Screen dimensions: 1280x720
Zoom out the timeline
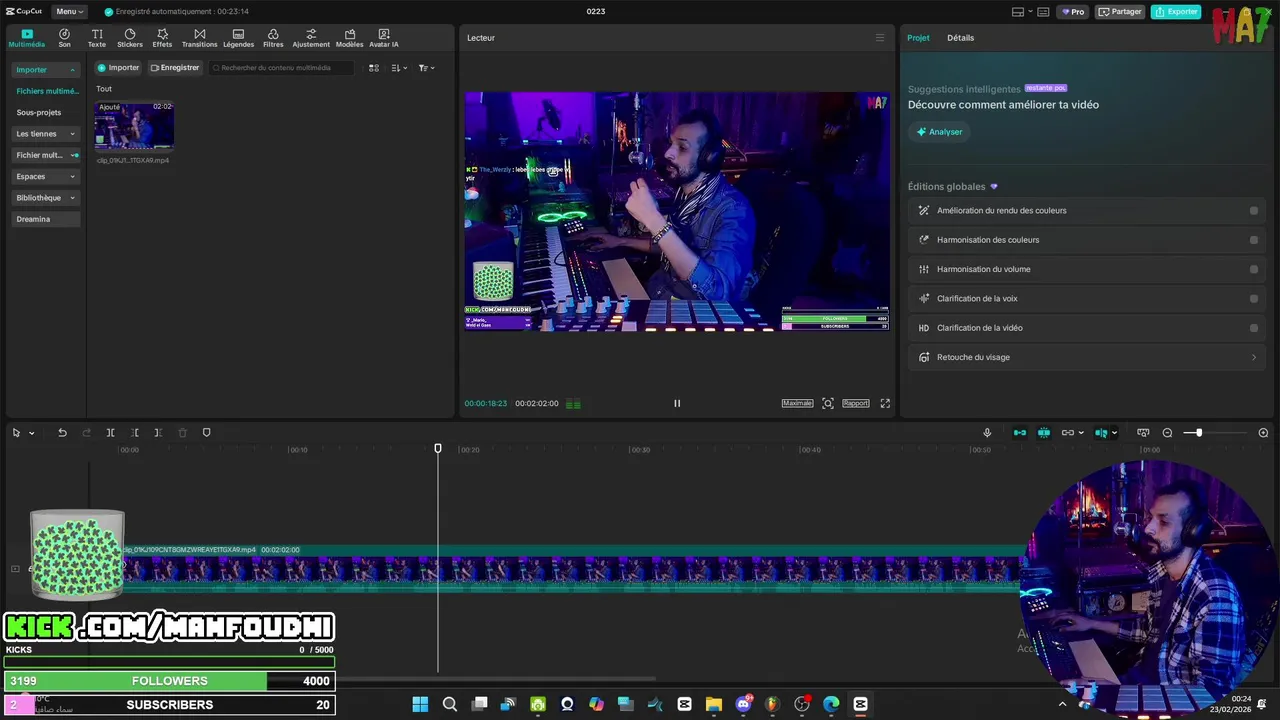1167,432
